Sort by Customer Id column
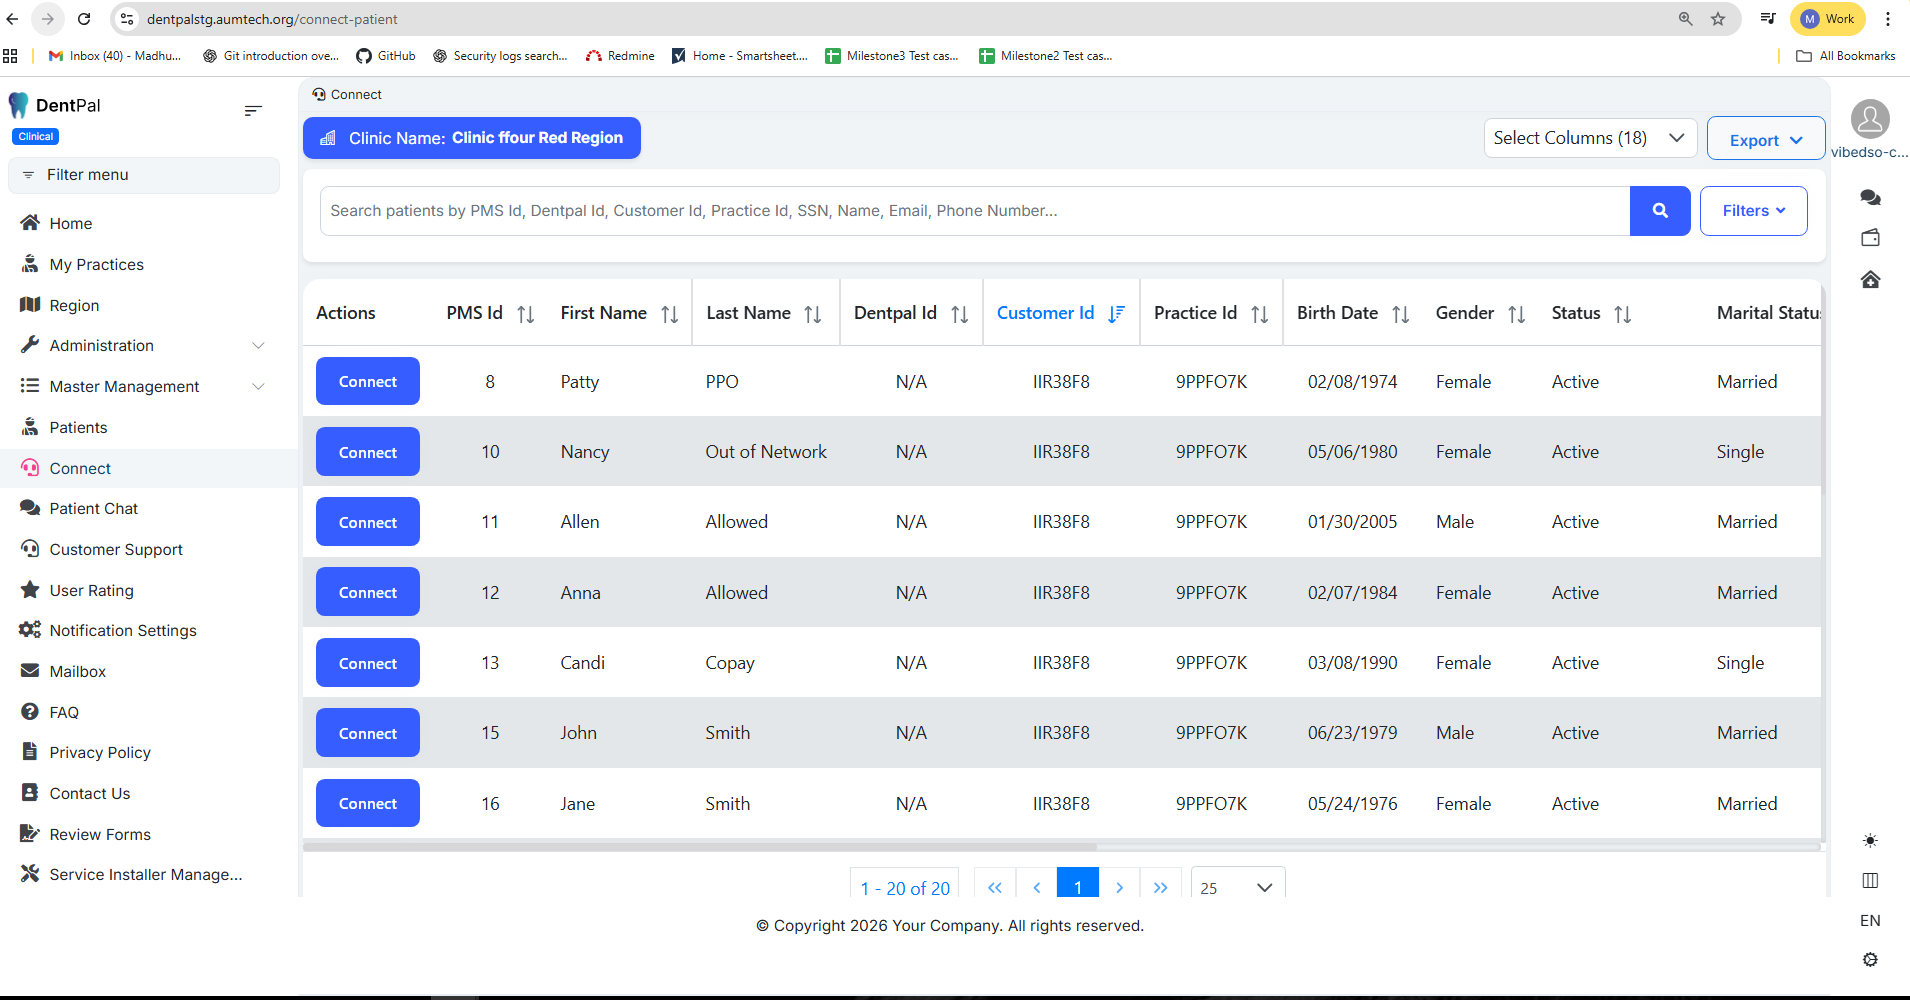 point(1116,314)
